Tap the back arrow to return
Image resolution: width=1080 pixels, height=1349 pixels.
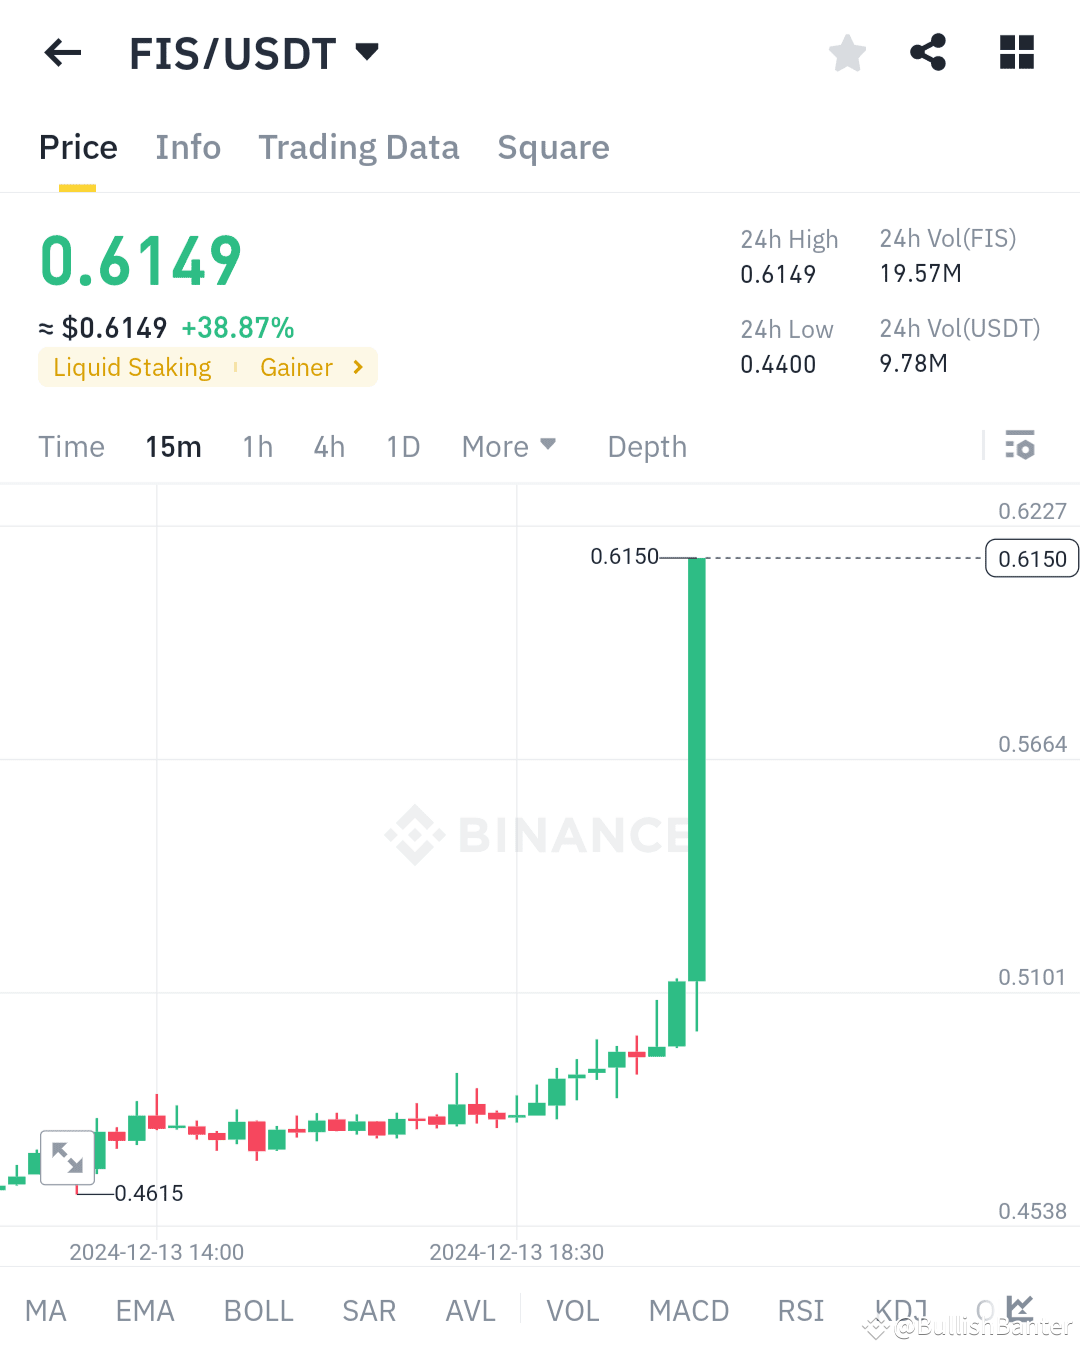62,53
